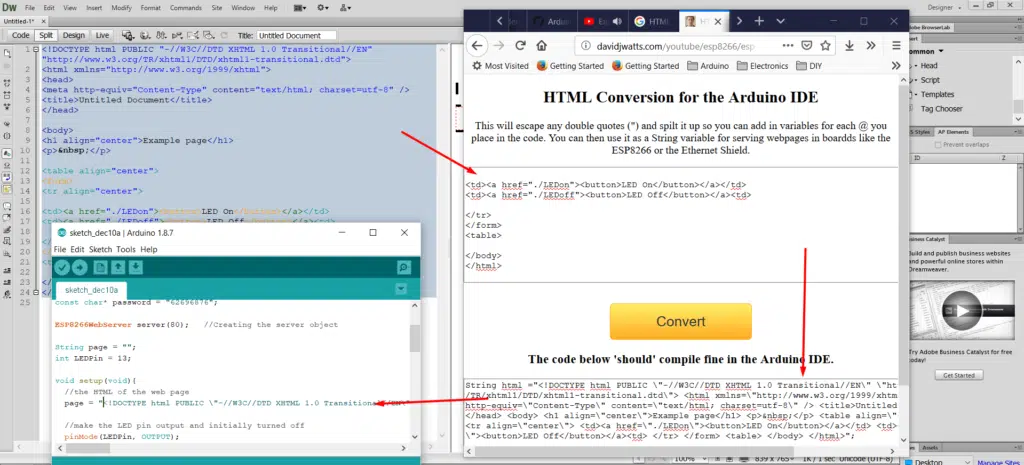Switch Dreamweaver to Design view
The height and width of the screenshot is (465, 1024).
[74, 35]
